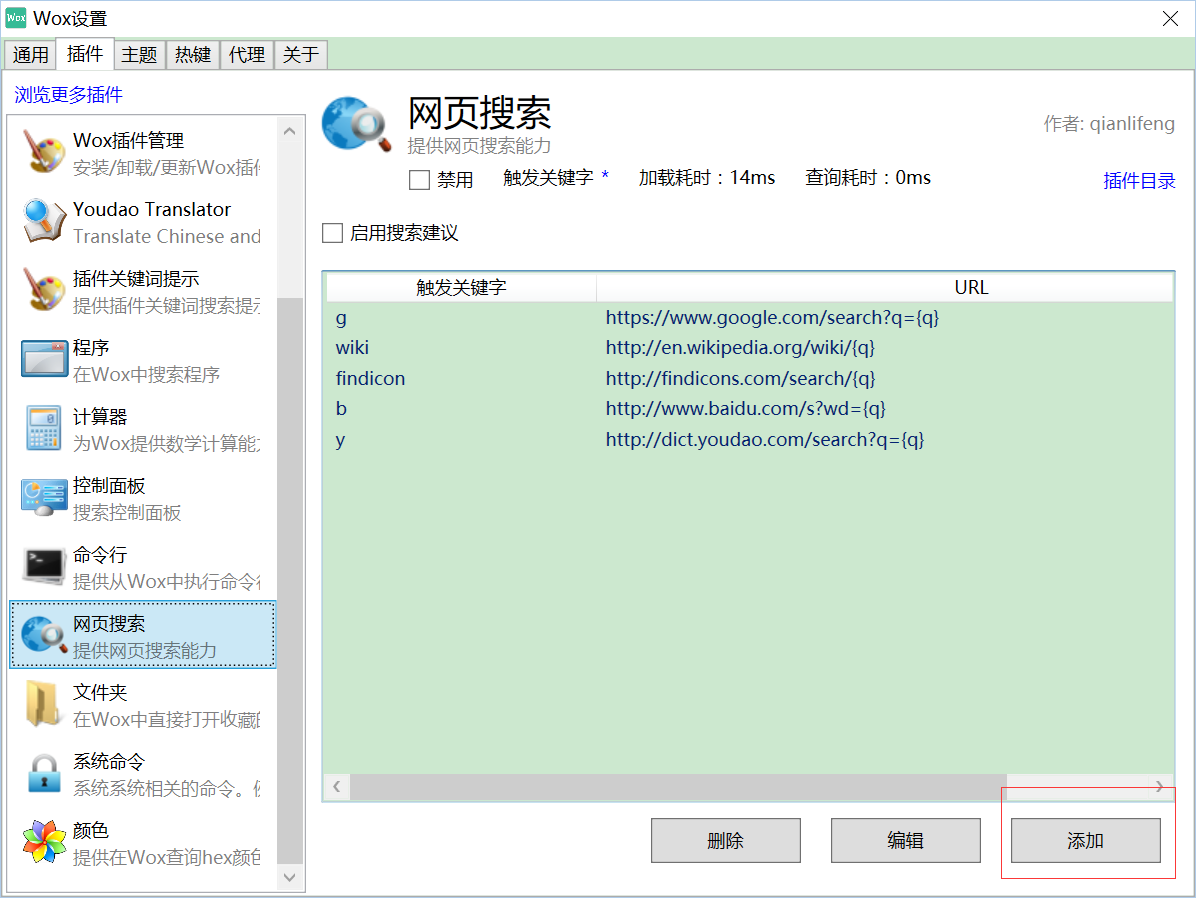Click table horizontal scroll left arrow

pyautogui.click(x=336, y=786)
